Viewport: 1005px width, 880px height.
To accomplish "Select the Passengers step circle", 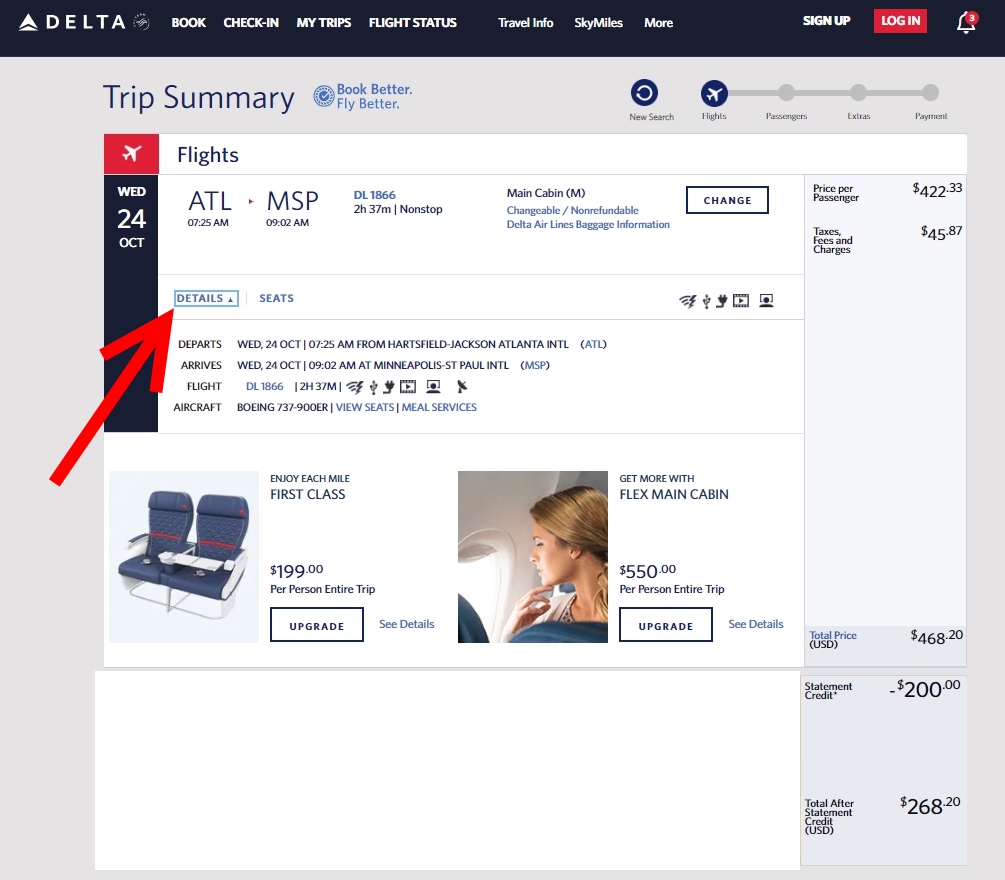I will (786, 93).
